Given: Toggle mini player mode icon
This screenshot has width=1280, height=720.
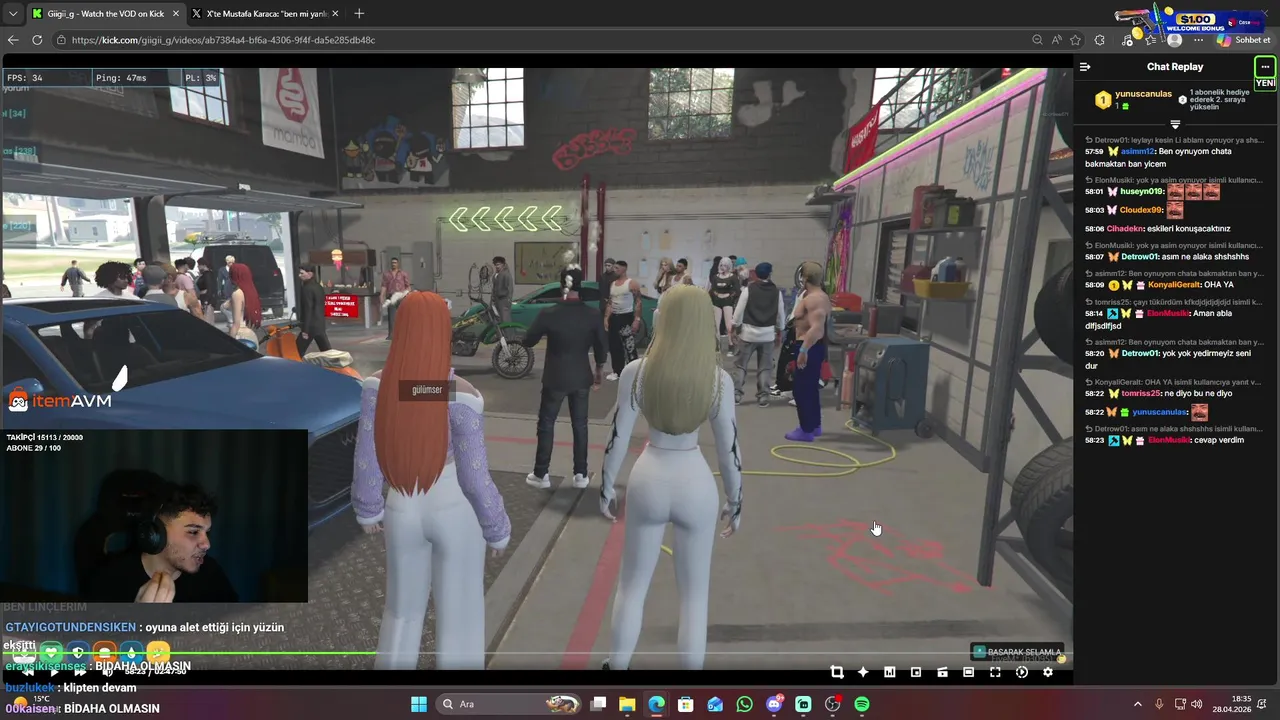Looking at the screenshot, I should [x=942, y=672].
